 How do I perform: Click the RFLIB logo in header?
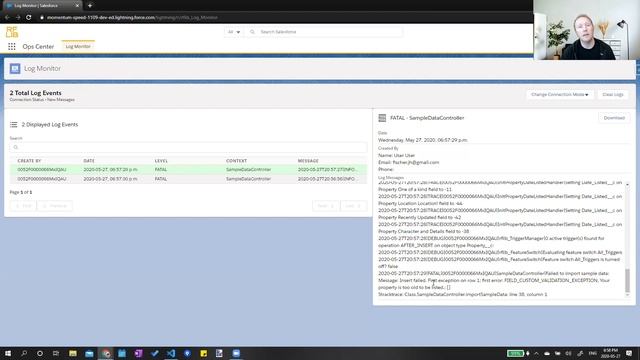[12, 32]
